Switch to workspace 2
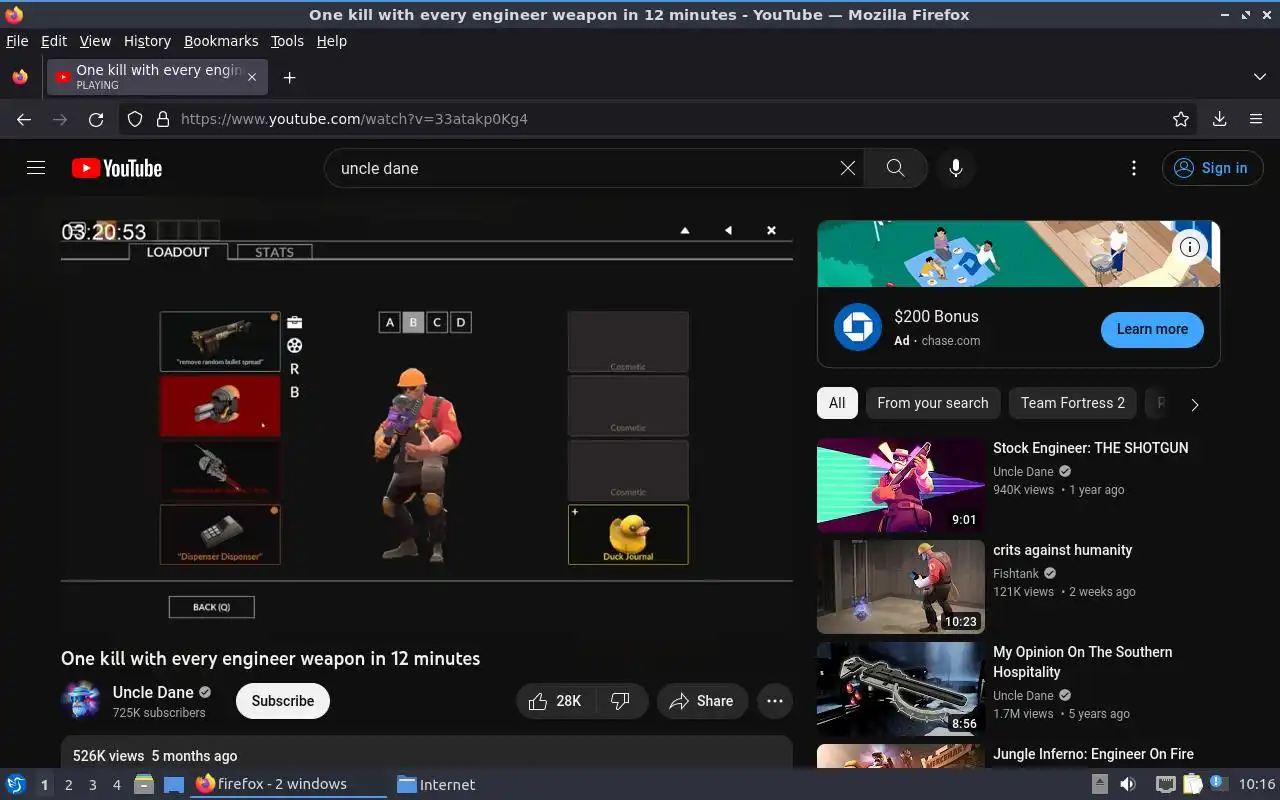The image size is (1280, 800). (68, 785)
